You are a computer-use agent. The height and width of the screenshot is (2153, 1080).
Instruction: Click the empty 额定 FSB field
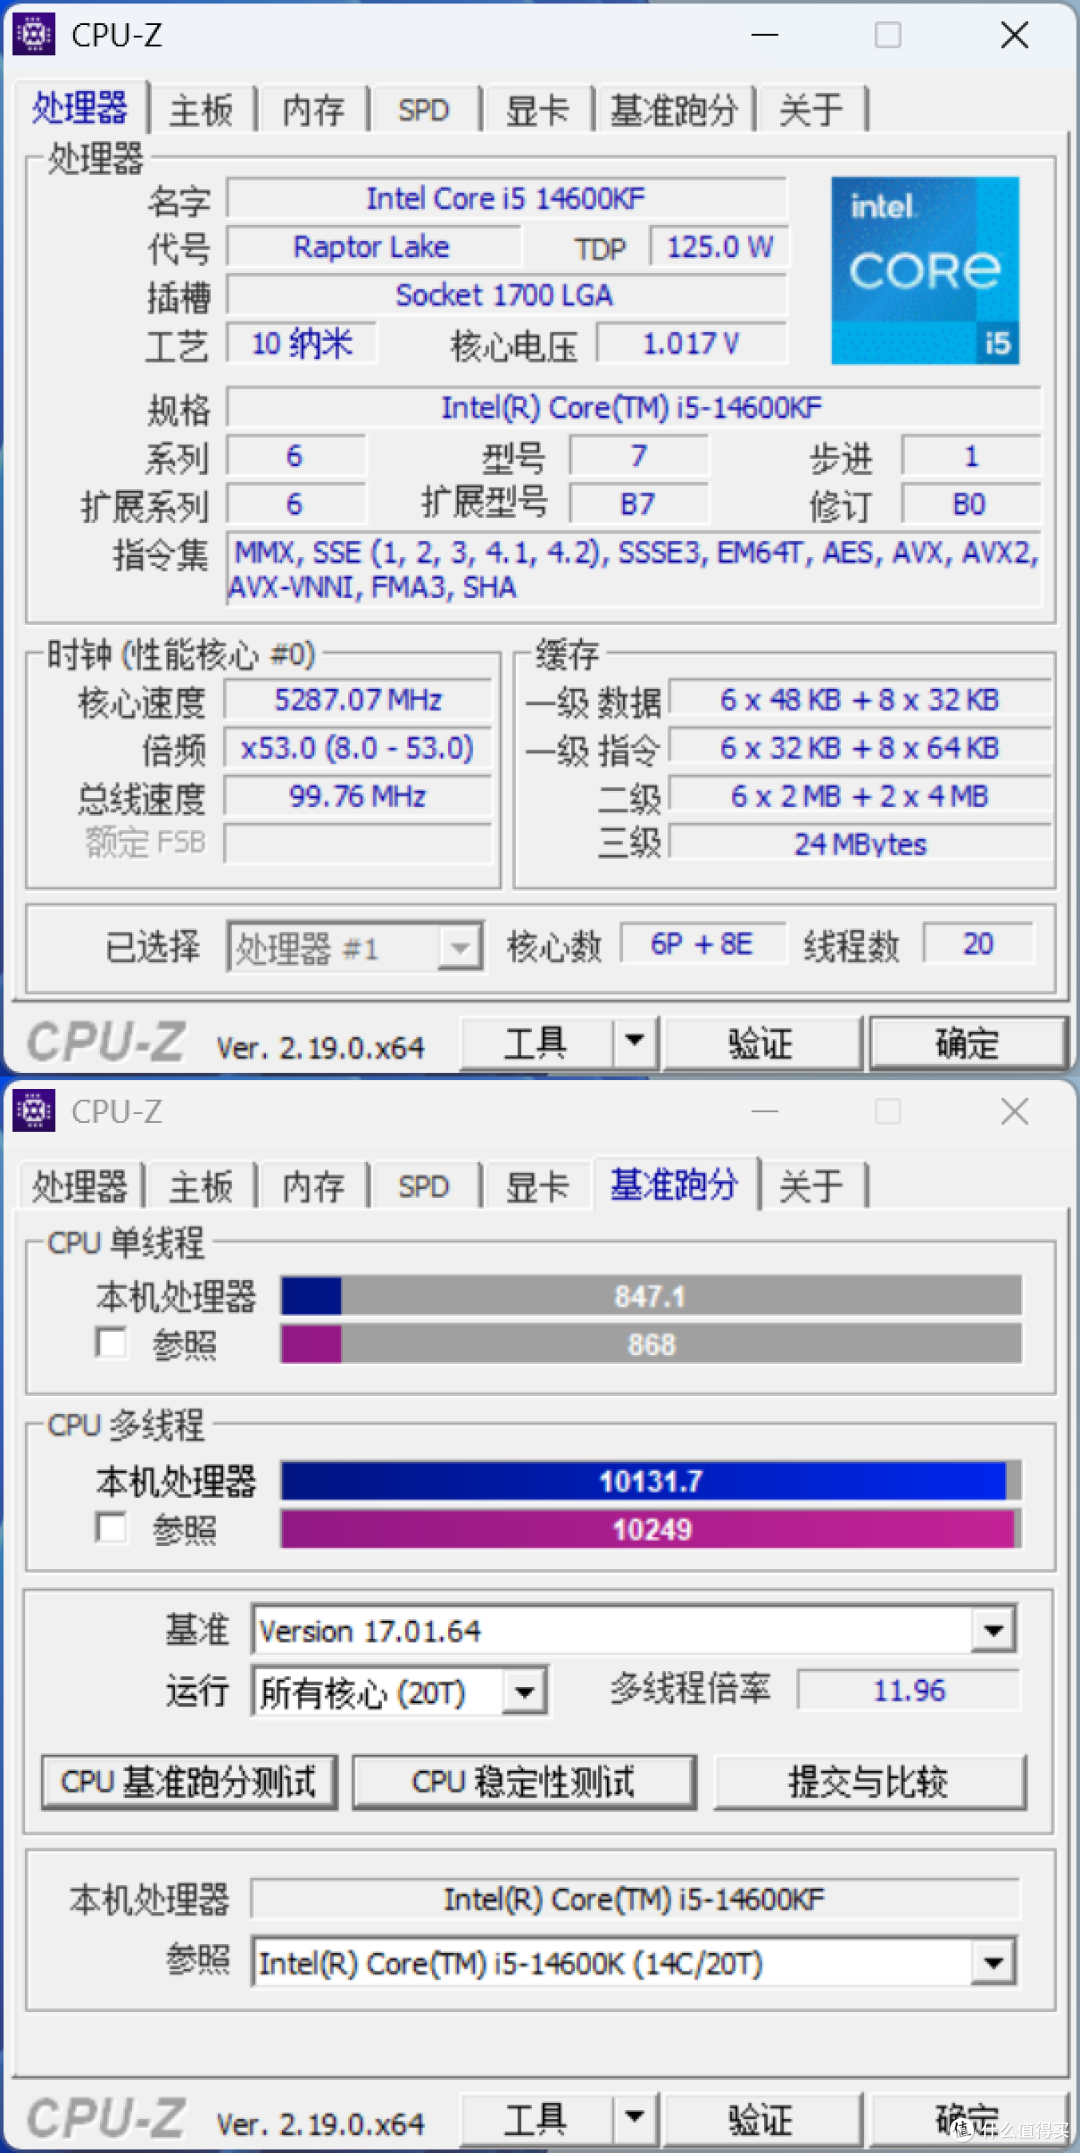click(x=358, y=843)
